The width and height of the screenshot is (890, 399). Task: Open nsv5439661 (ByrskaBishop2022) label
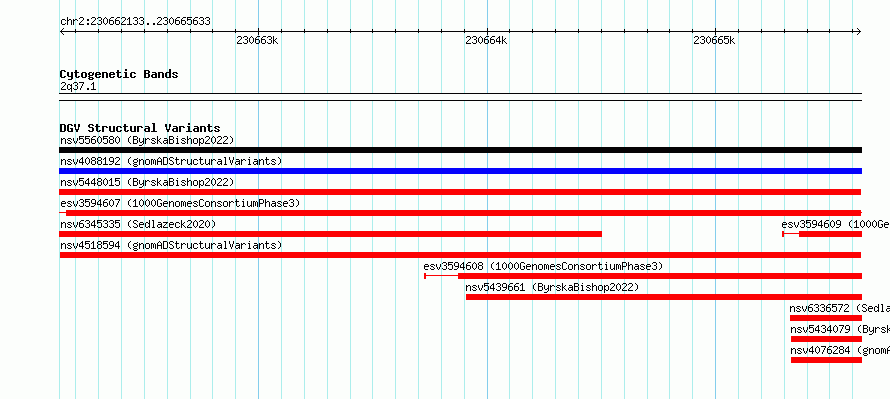click(552, 287)
